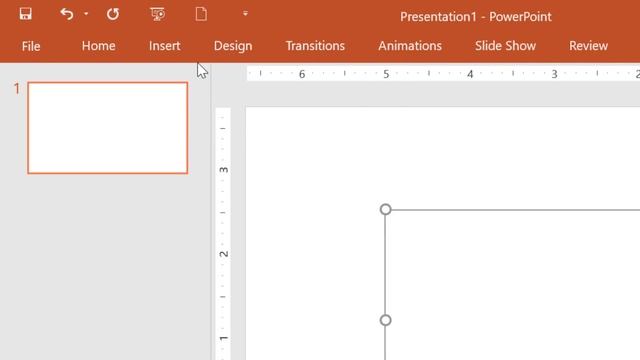Open Customize Quick Access Toolbar dropdown
Screen dimensions: 640x360
tap(245, 14)
